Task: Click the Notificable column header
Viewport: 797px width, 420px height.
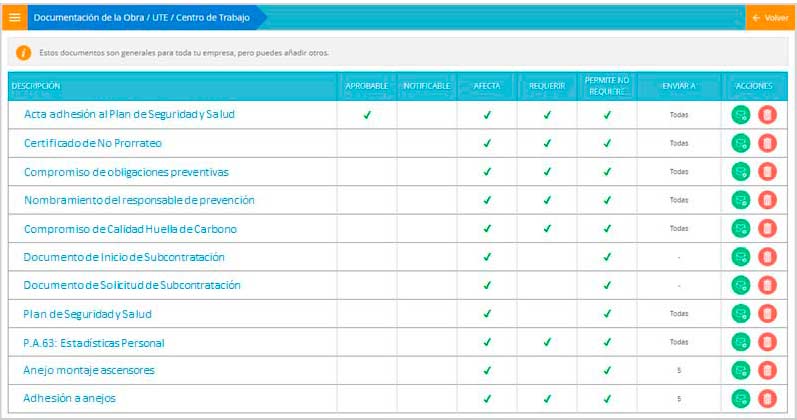Action: [x=426, y=86]
